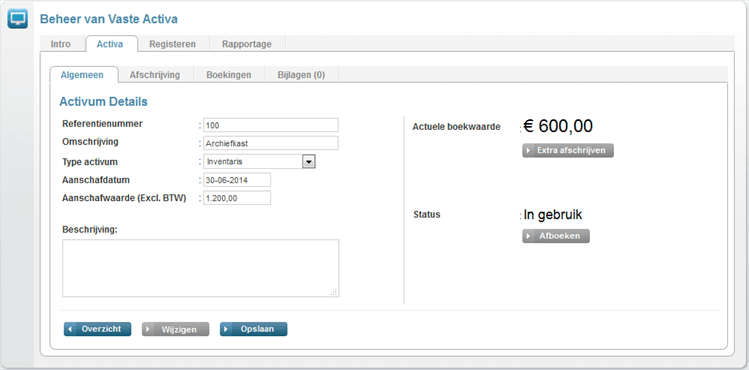Click the Extra afschrijven button
Image resolution: width=749 pixels, height=370 pixels.
coord(567,150)
